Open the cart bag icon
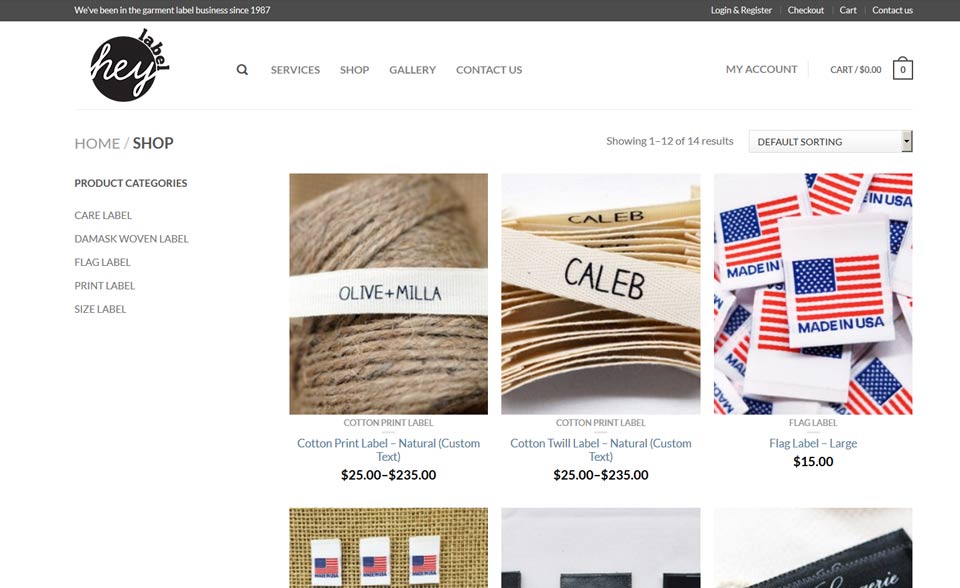Viewport: 960px width, 588px height. coord(902,69)
